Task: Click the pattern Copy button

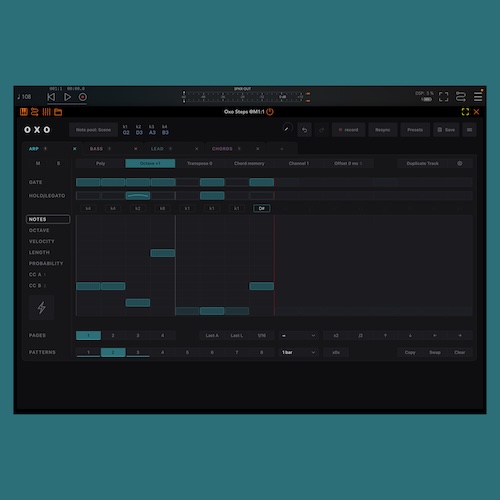Action: [410, 352]
